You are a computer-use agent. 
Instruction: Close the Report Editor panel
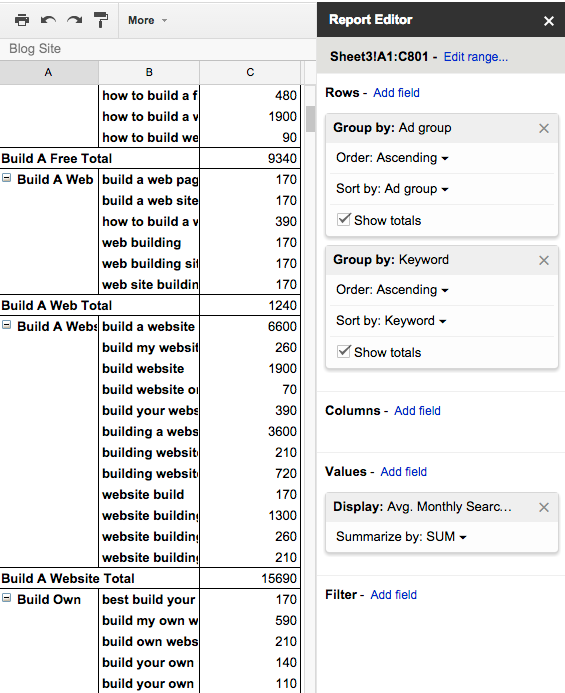(x=549, y=21)
